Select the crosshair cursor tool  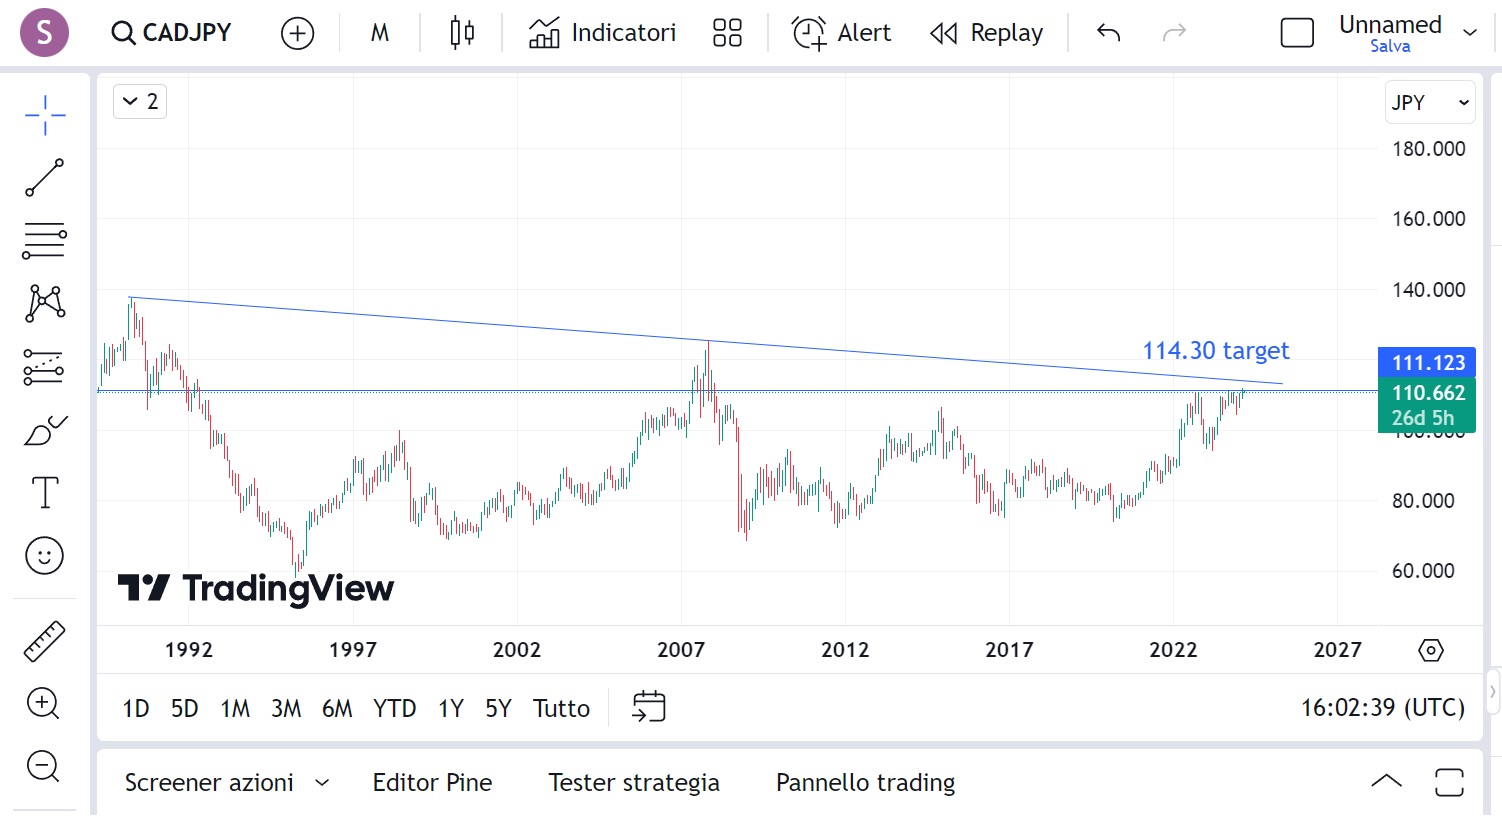44,115
